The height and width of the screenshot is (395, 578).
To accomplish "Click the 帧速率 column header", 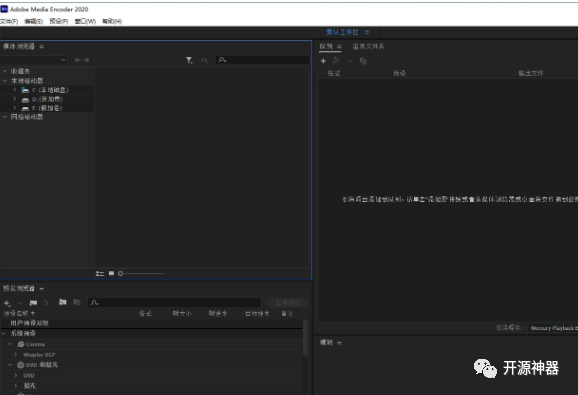I will tap(218, 313).
